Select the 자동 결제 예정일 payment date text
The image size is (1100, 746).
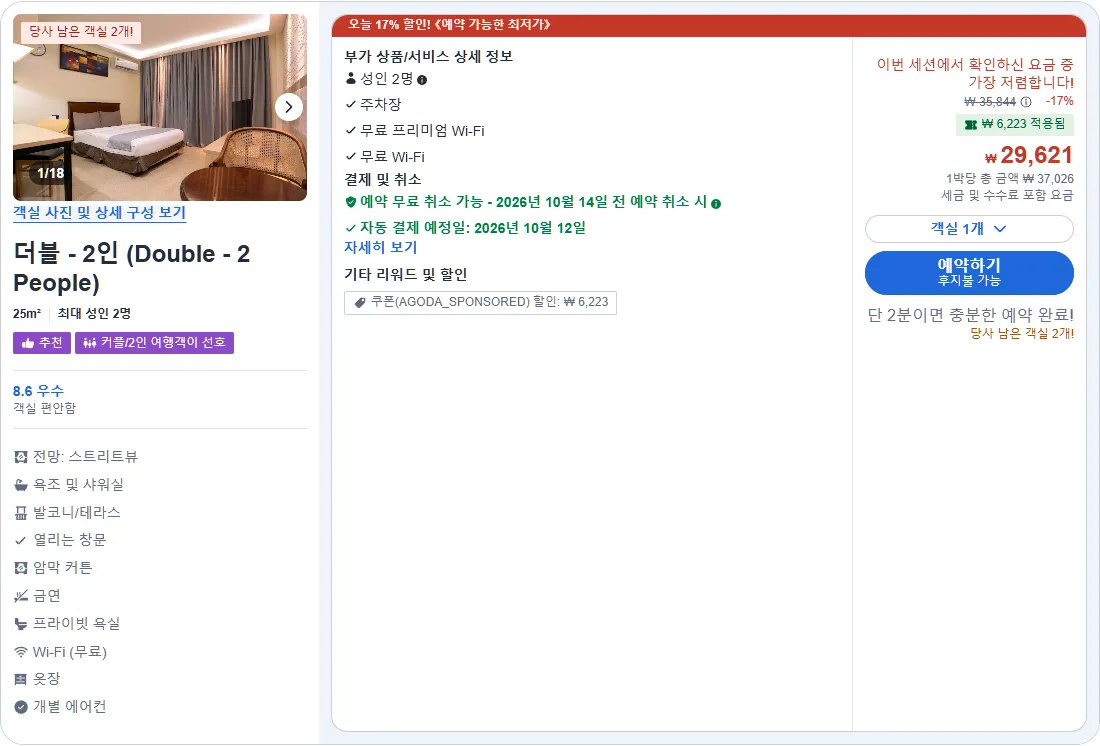pos(473,228)
